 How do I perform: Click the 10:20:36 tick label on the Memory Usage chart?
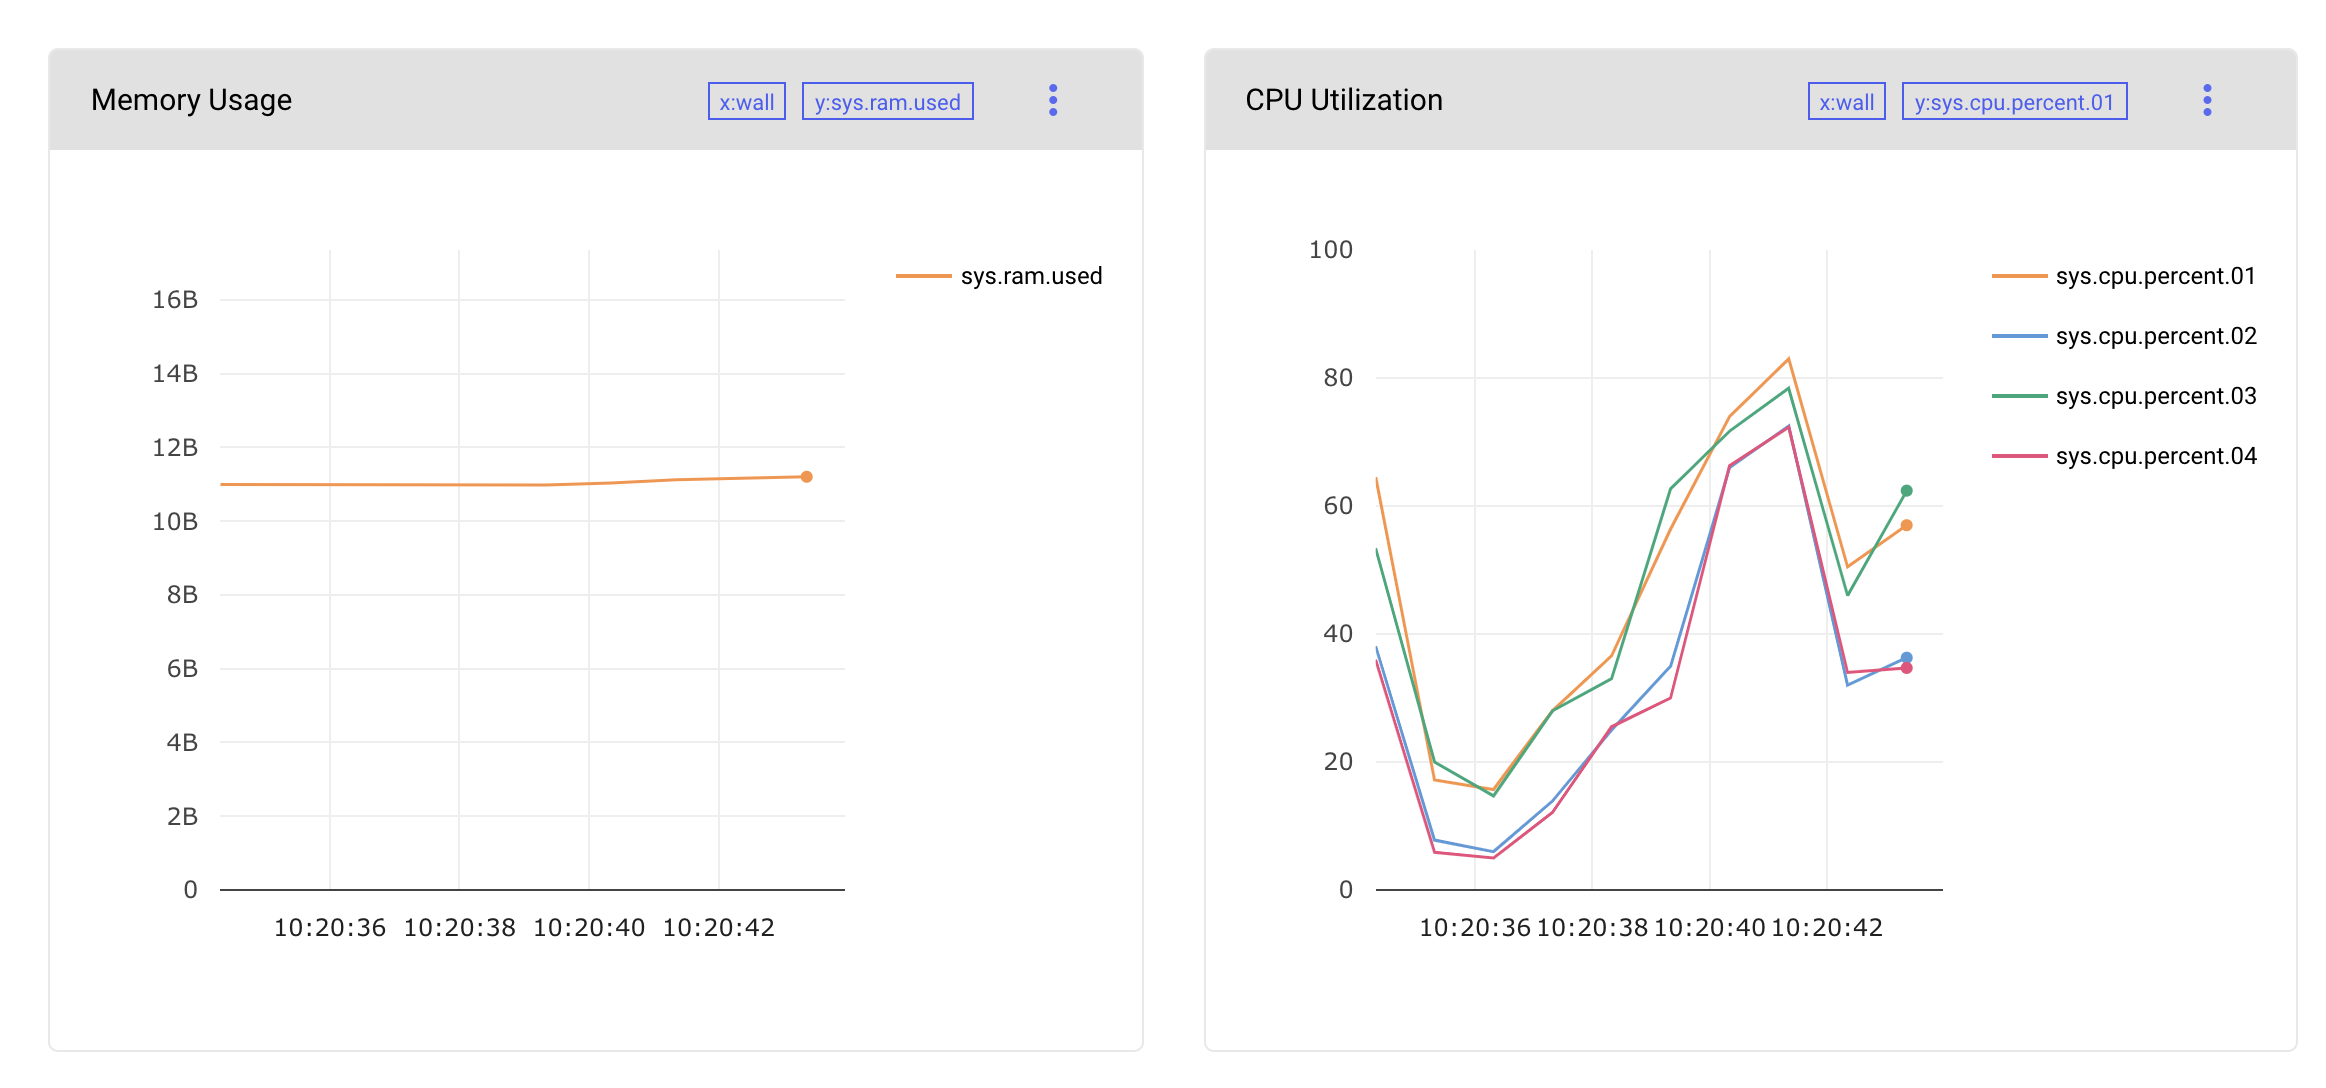(330, 928)
